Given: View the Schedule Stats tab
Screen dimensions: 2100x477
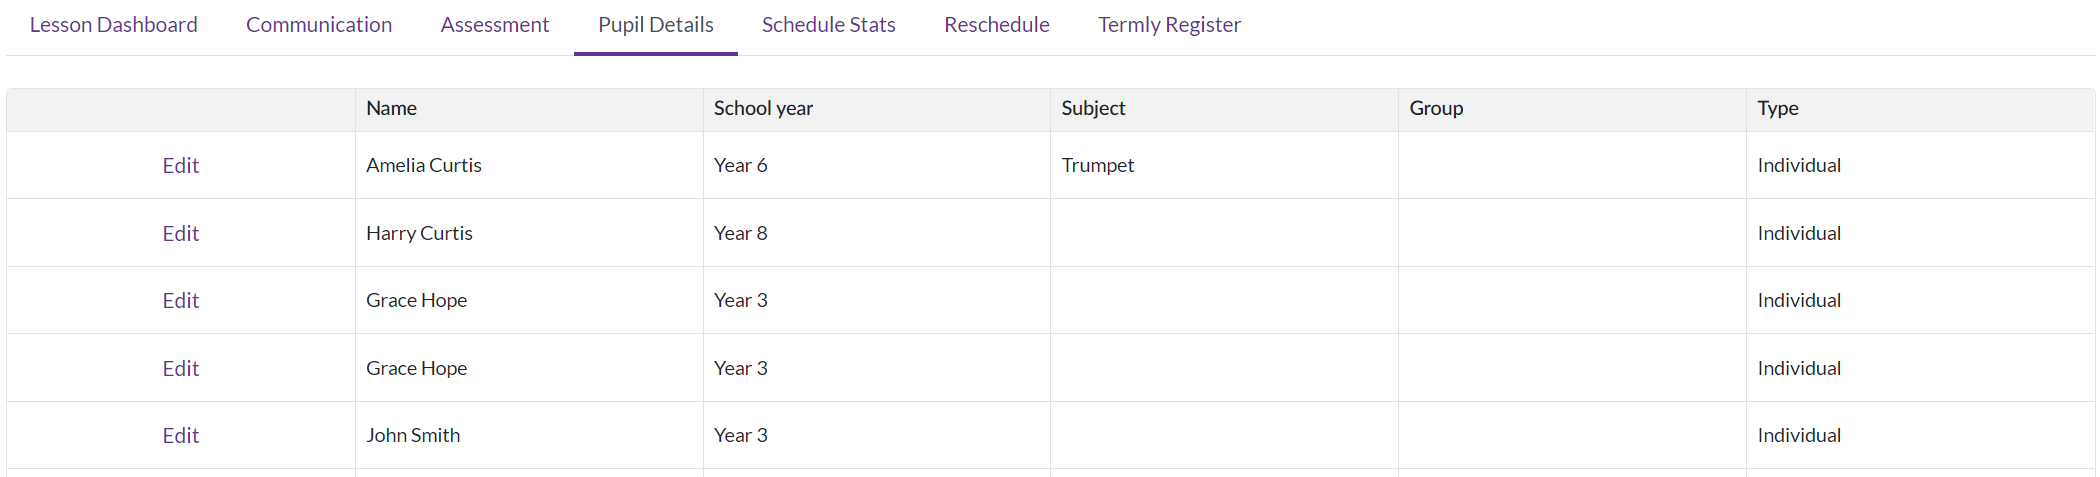Looking at the screenshot, I should coord(829,25).
